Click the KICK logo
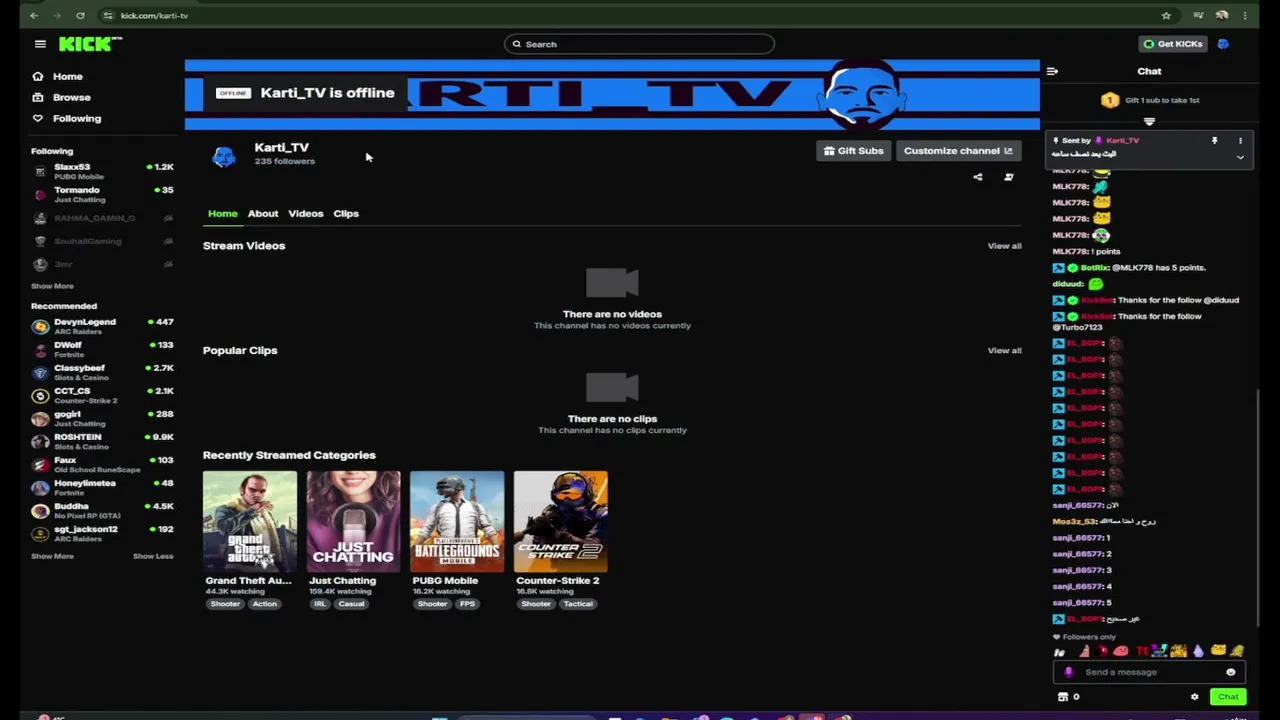 (x=90, y=44)
